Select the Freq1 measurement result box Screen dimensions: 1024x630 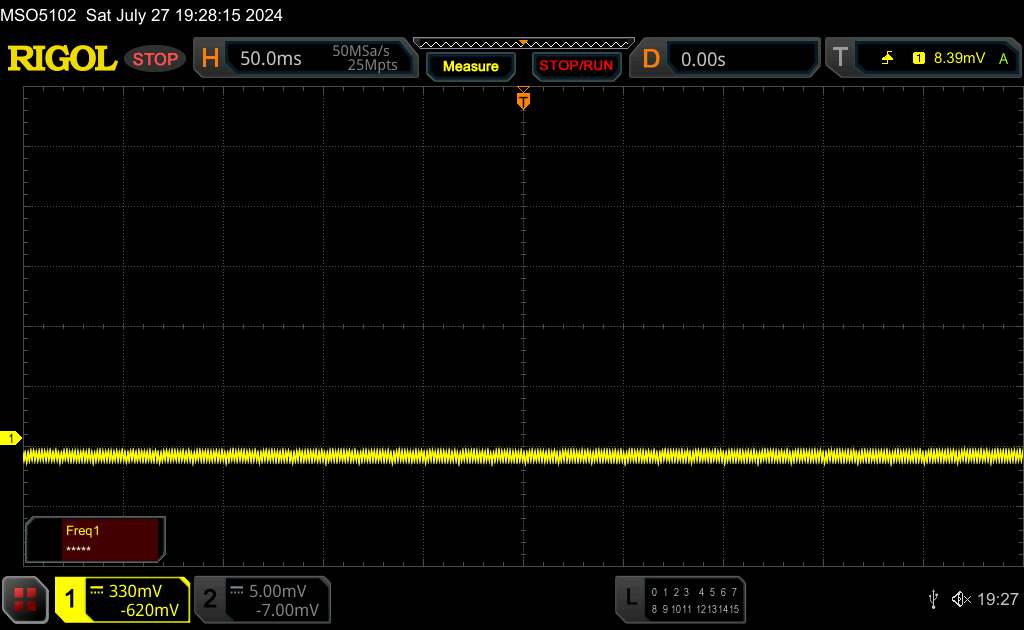point(96,540)
